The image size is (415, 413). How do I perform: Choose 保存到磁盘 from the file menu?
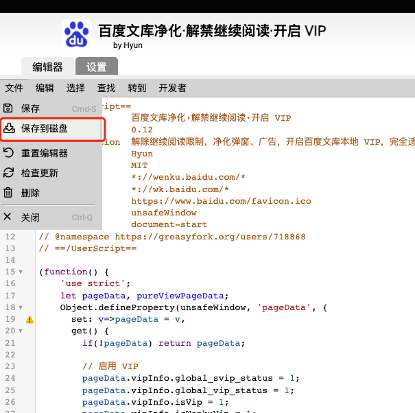[52, 128]
